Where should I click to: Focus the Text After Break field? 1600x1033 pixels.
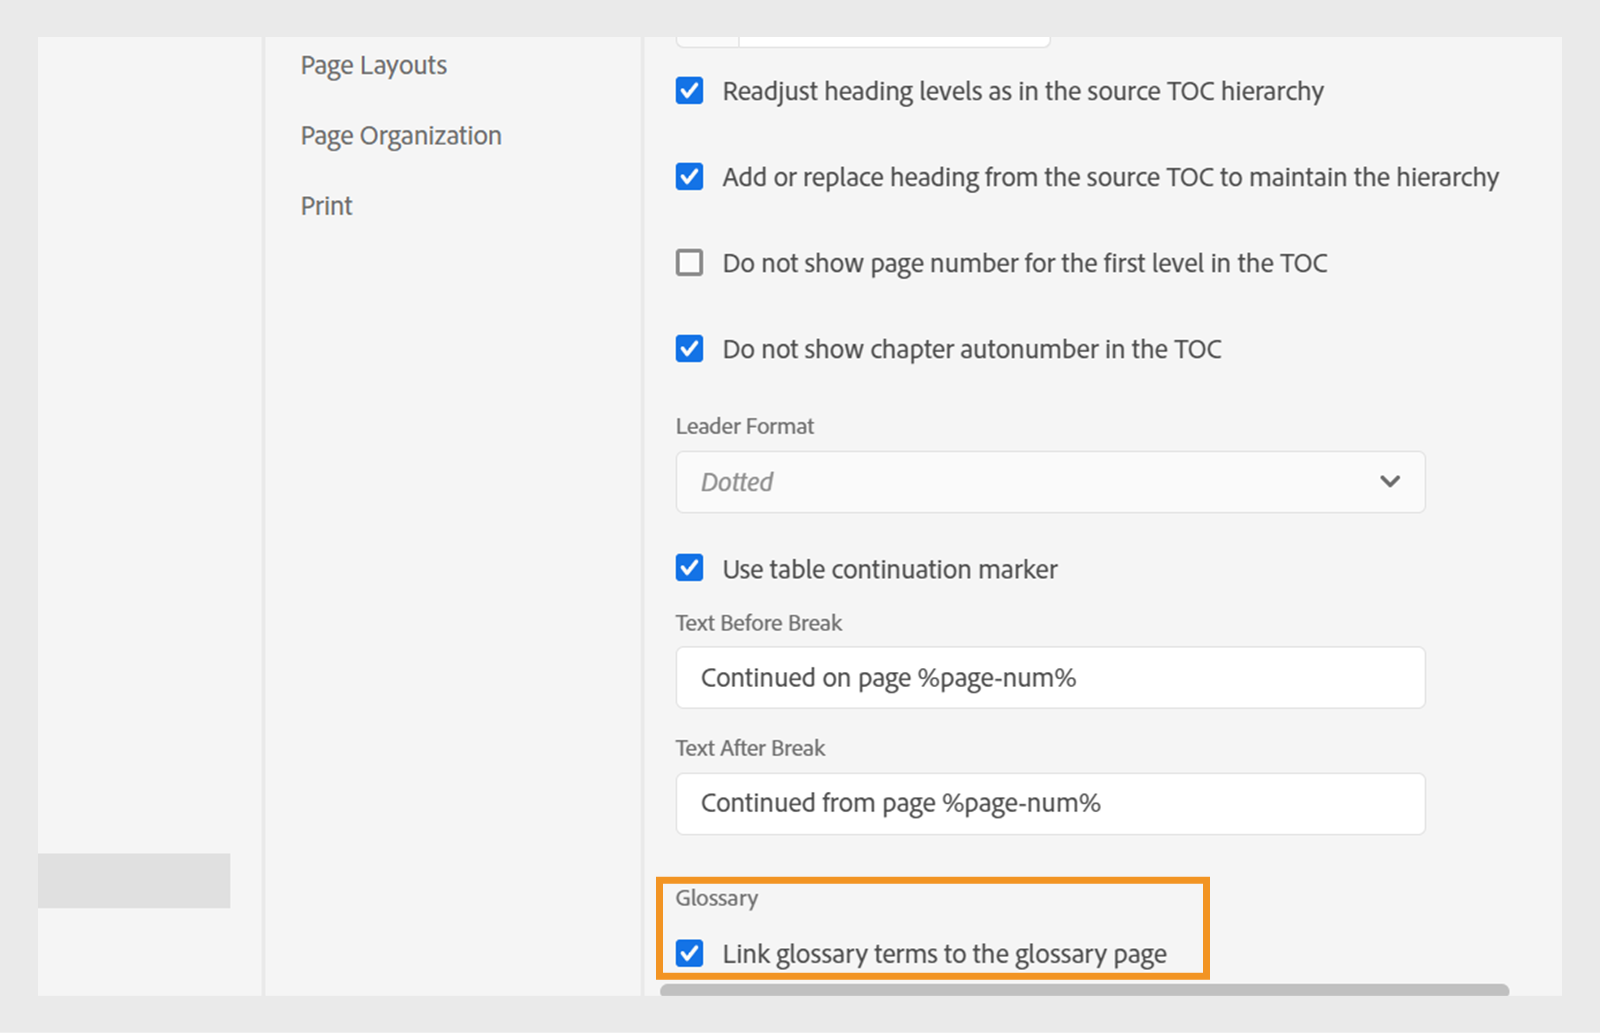(1049, 803)
